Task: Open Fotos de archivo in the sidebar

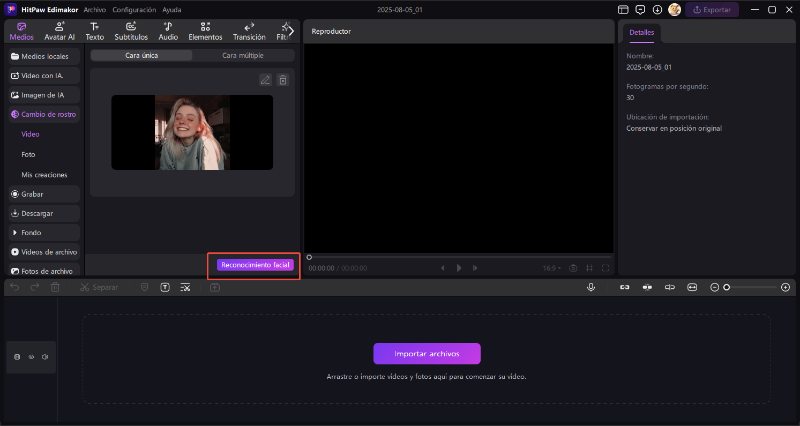Action: coord(44,271)
